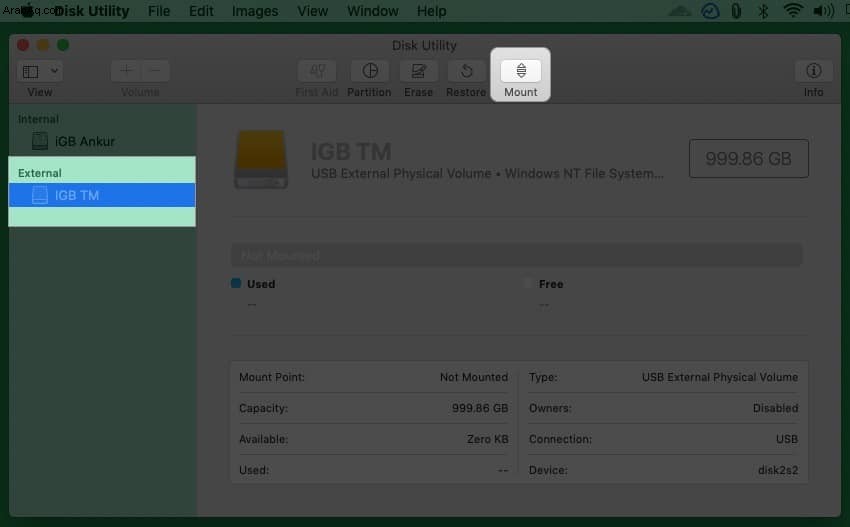The height and width of the screenshot is (527, 850).
Task: Click the remove volume minus button
Action: 155,70
